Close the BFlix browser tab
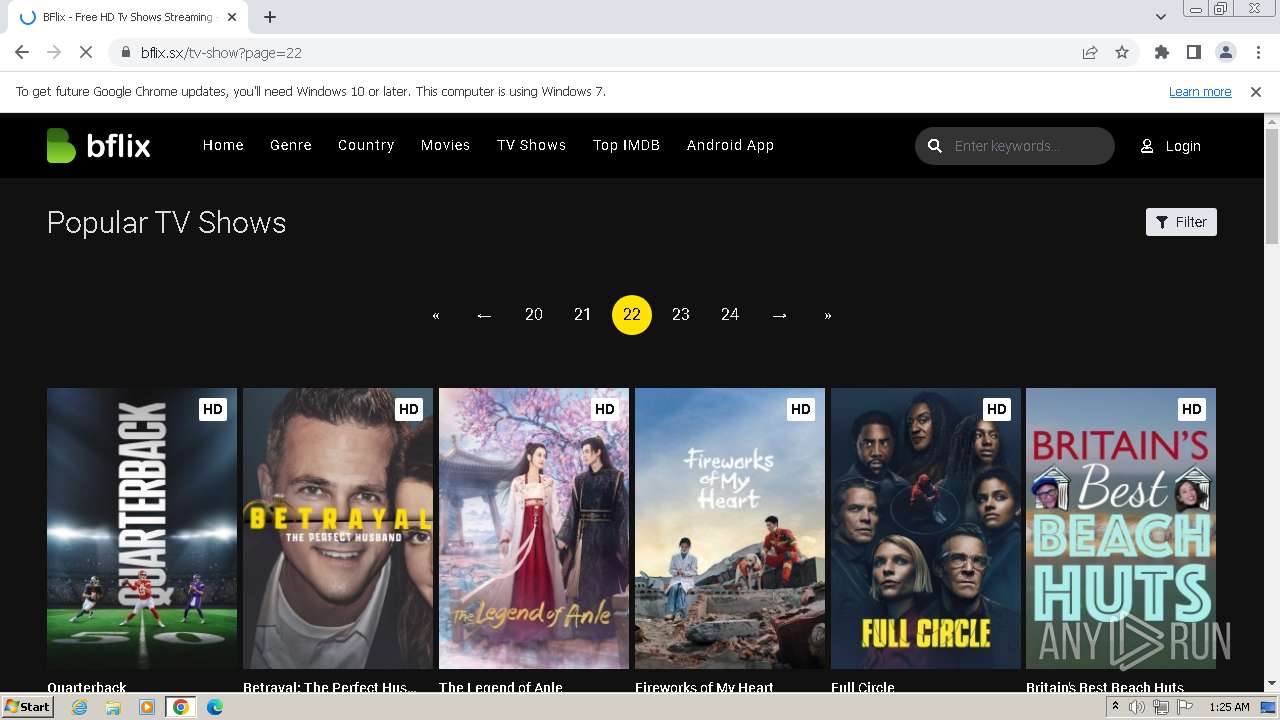Screen dimensions: 1280x720 click(232, 17)
